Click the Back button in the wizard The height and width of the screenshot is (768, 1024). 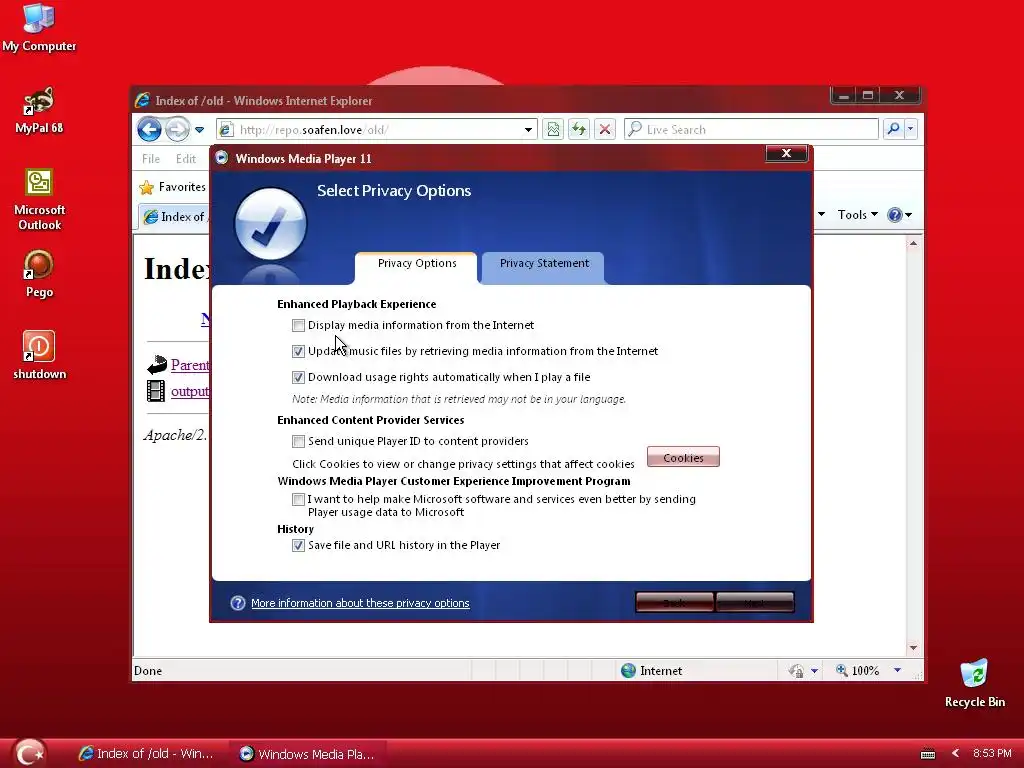coord(675,602)
